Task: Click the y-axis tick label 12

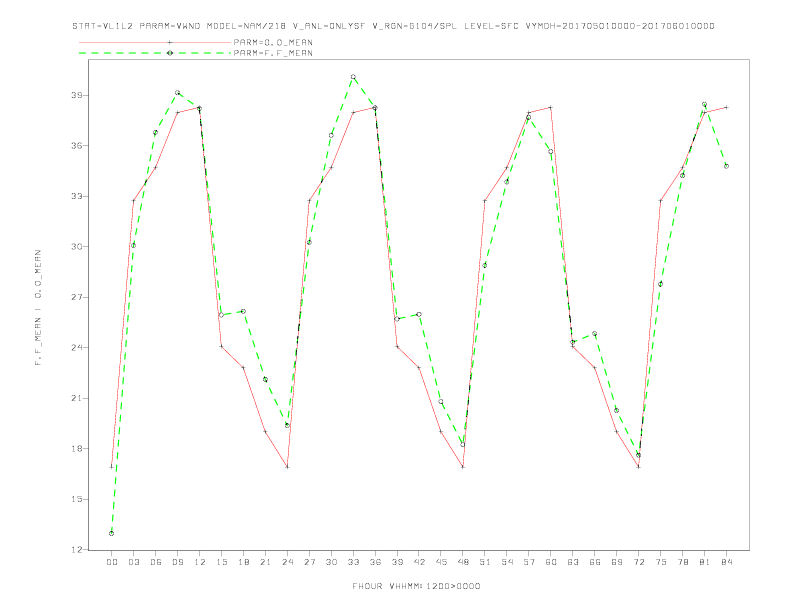Action: (77, 549)
